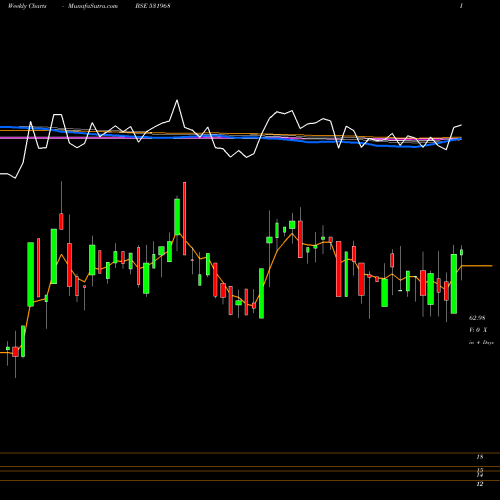The image size is (500, 500).
Task: Click the "MunafaSutra.com" source label
Action: [93, 6]
